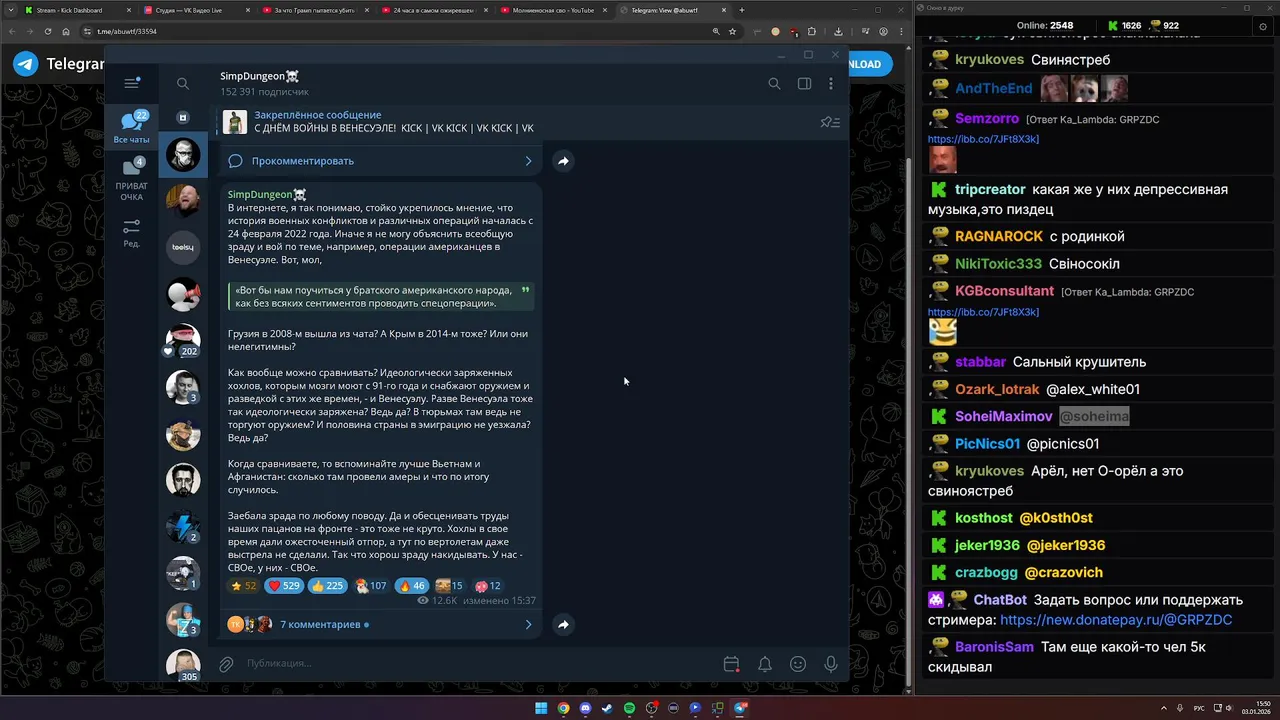Open the three-dot channel options menu
This screenshot has width=1280, height=720.
click(x=830, y=84)
